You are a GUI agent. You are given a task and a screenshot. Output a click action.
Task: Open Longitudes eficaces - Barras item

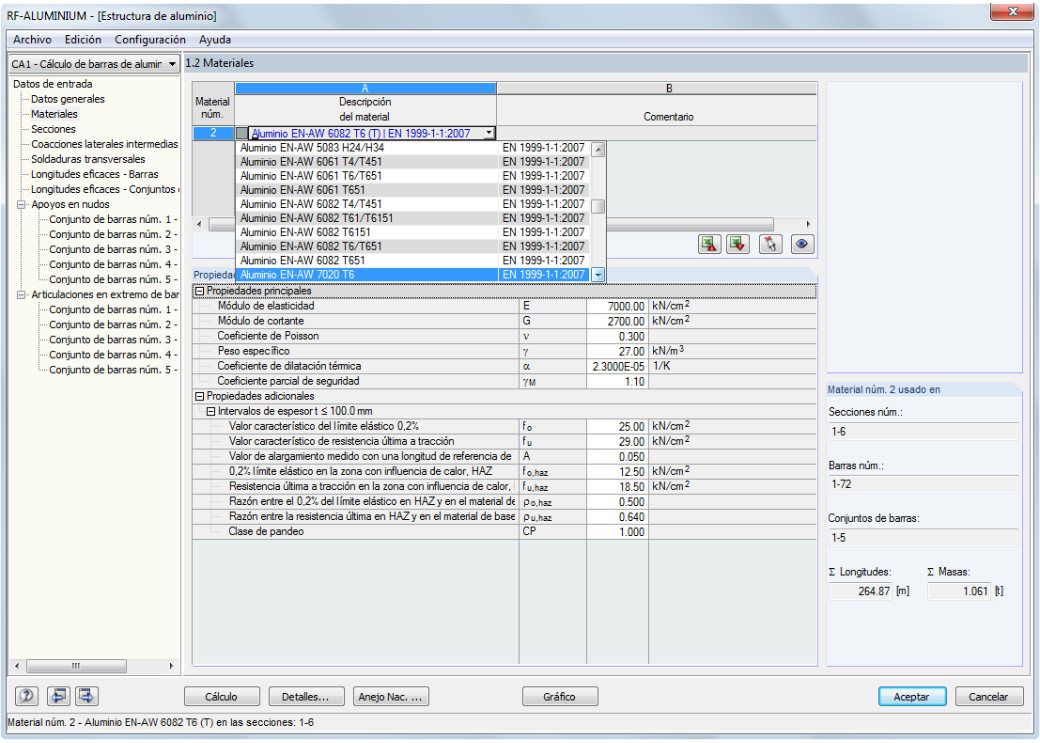coord(94,174)
